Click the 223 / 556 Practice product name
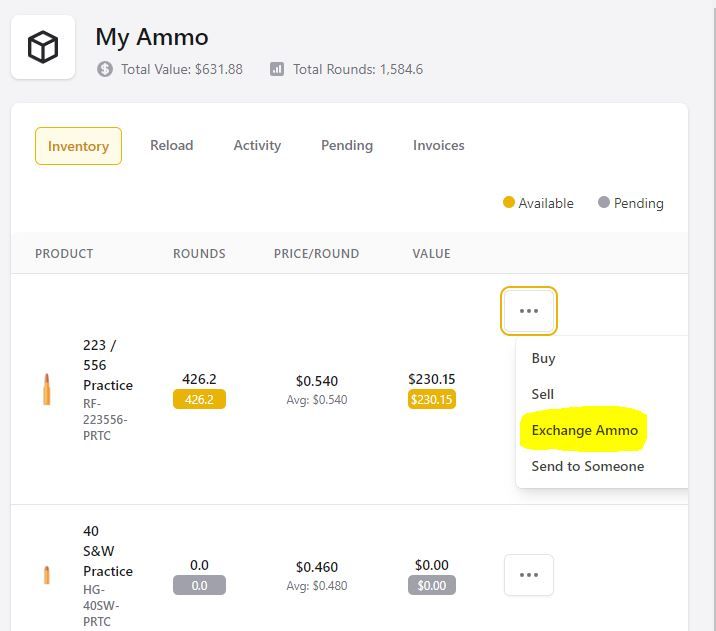Image resolution: width=716 pixels, height=631 pixels. pyautogui.click(x=108, y=365)
